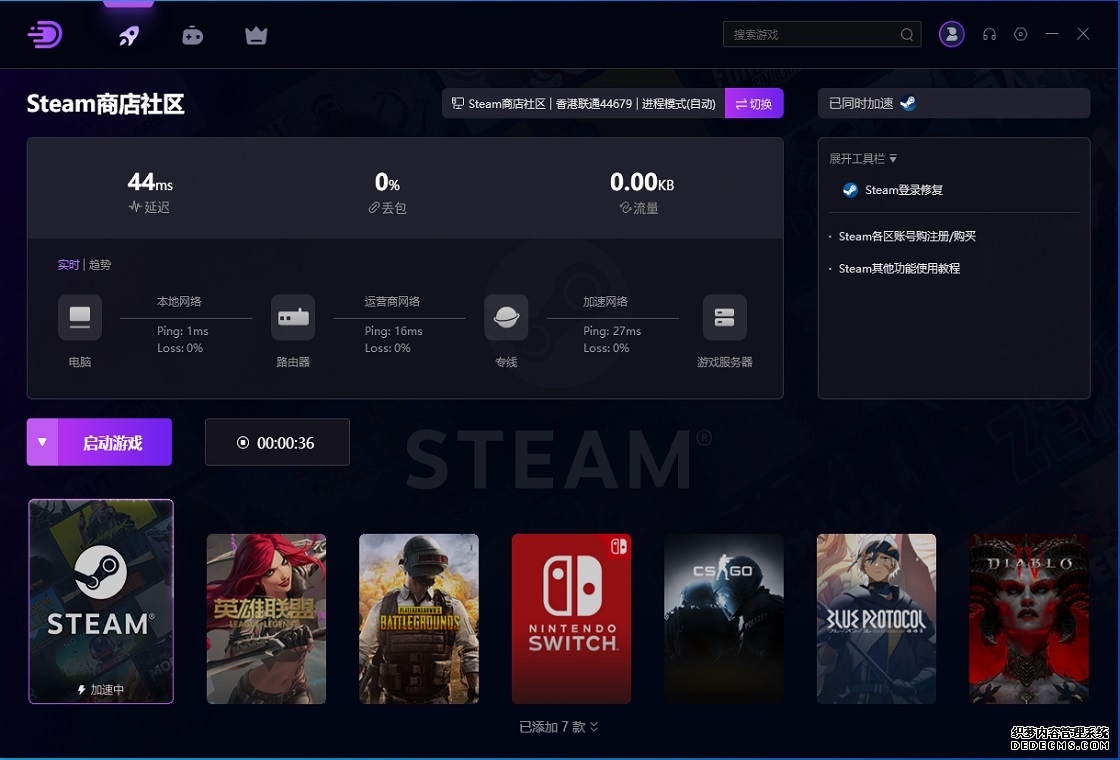Open the user profile avatar icon
Viewport: 1120px width, 760px height.
click(951, 34)
